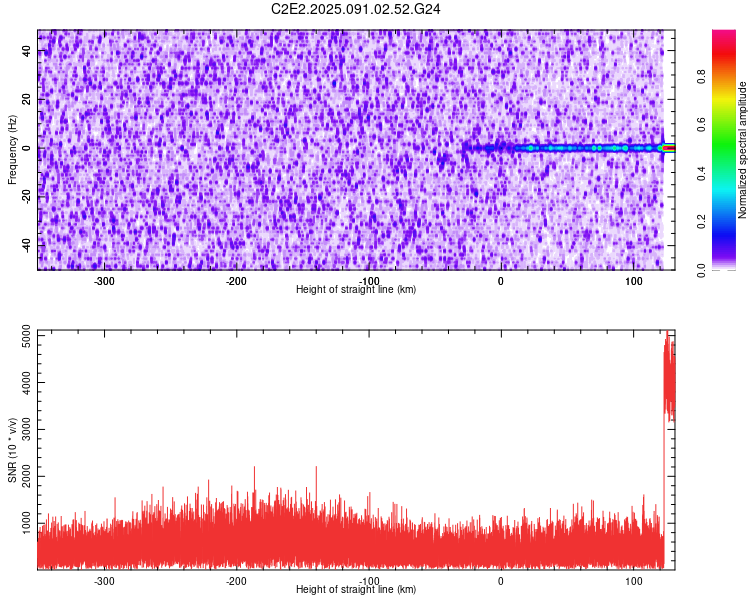Click the 0.2 tick label on the colorbar

click(x=701, y=222)
